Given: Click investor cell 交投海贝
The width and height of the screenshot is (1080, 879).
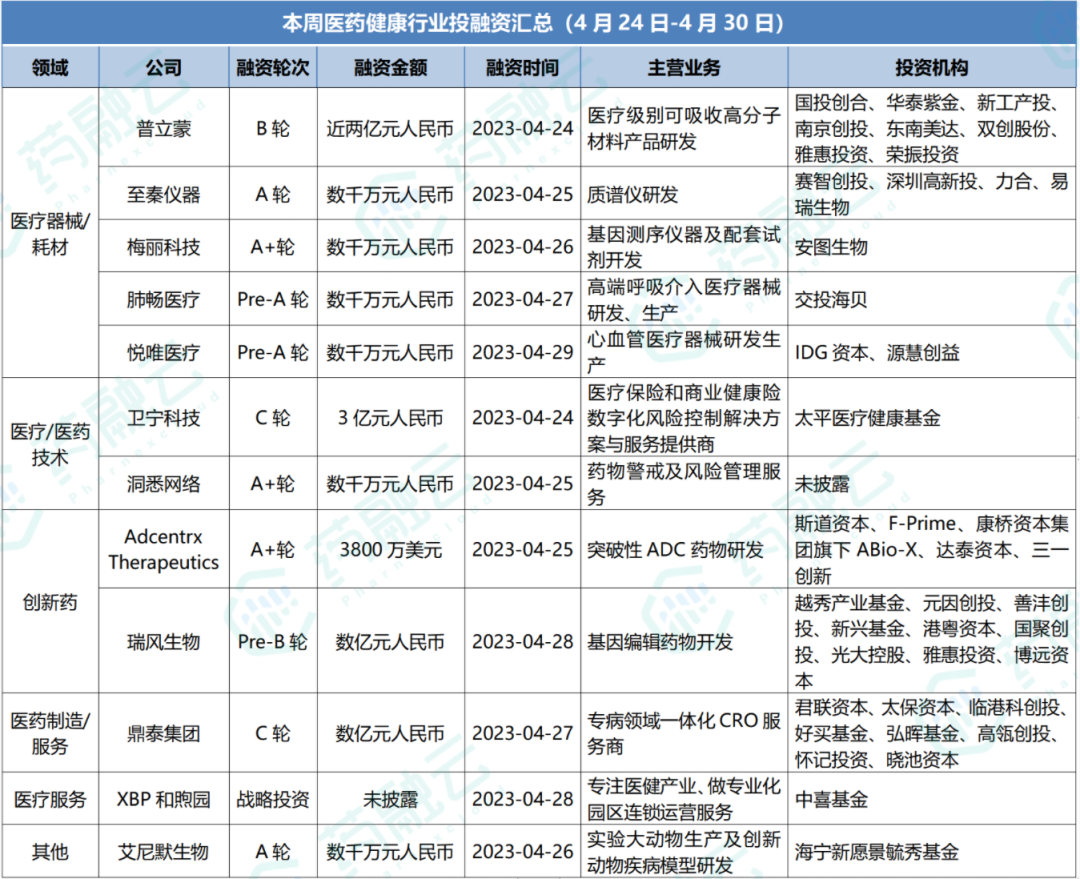Looking at the screenshot, I should (932, 299).
